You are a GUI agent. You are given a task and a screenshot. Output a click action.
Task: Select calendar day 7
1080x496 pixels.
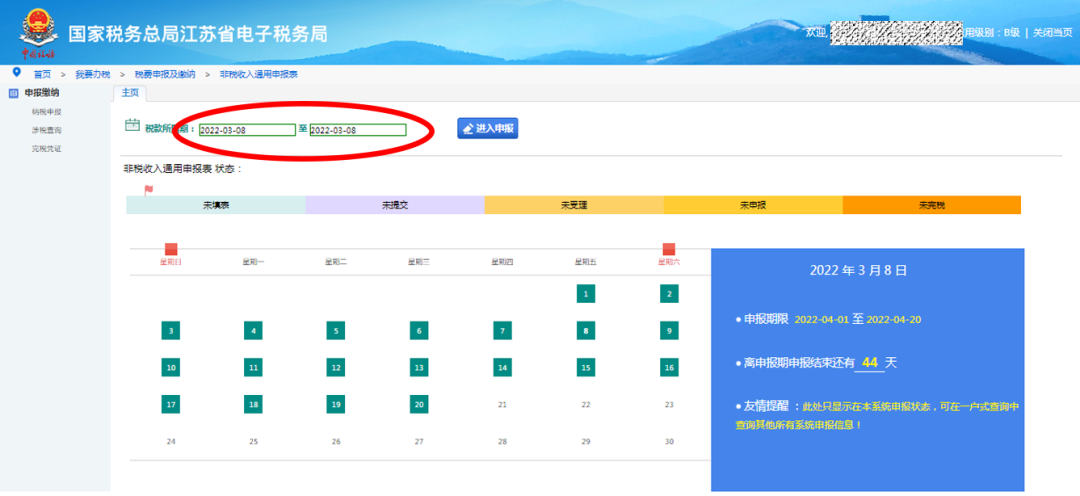coord(503,331)
